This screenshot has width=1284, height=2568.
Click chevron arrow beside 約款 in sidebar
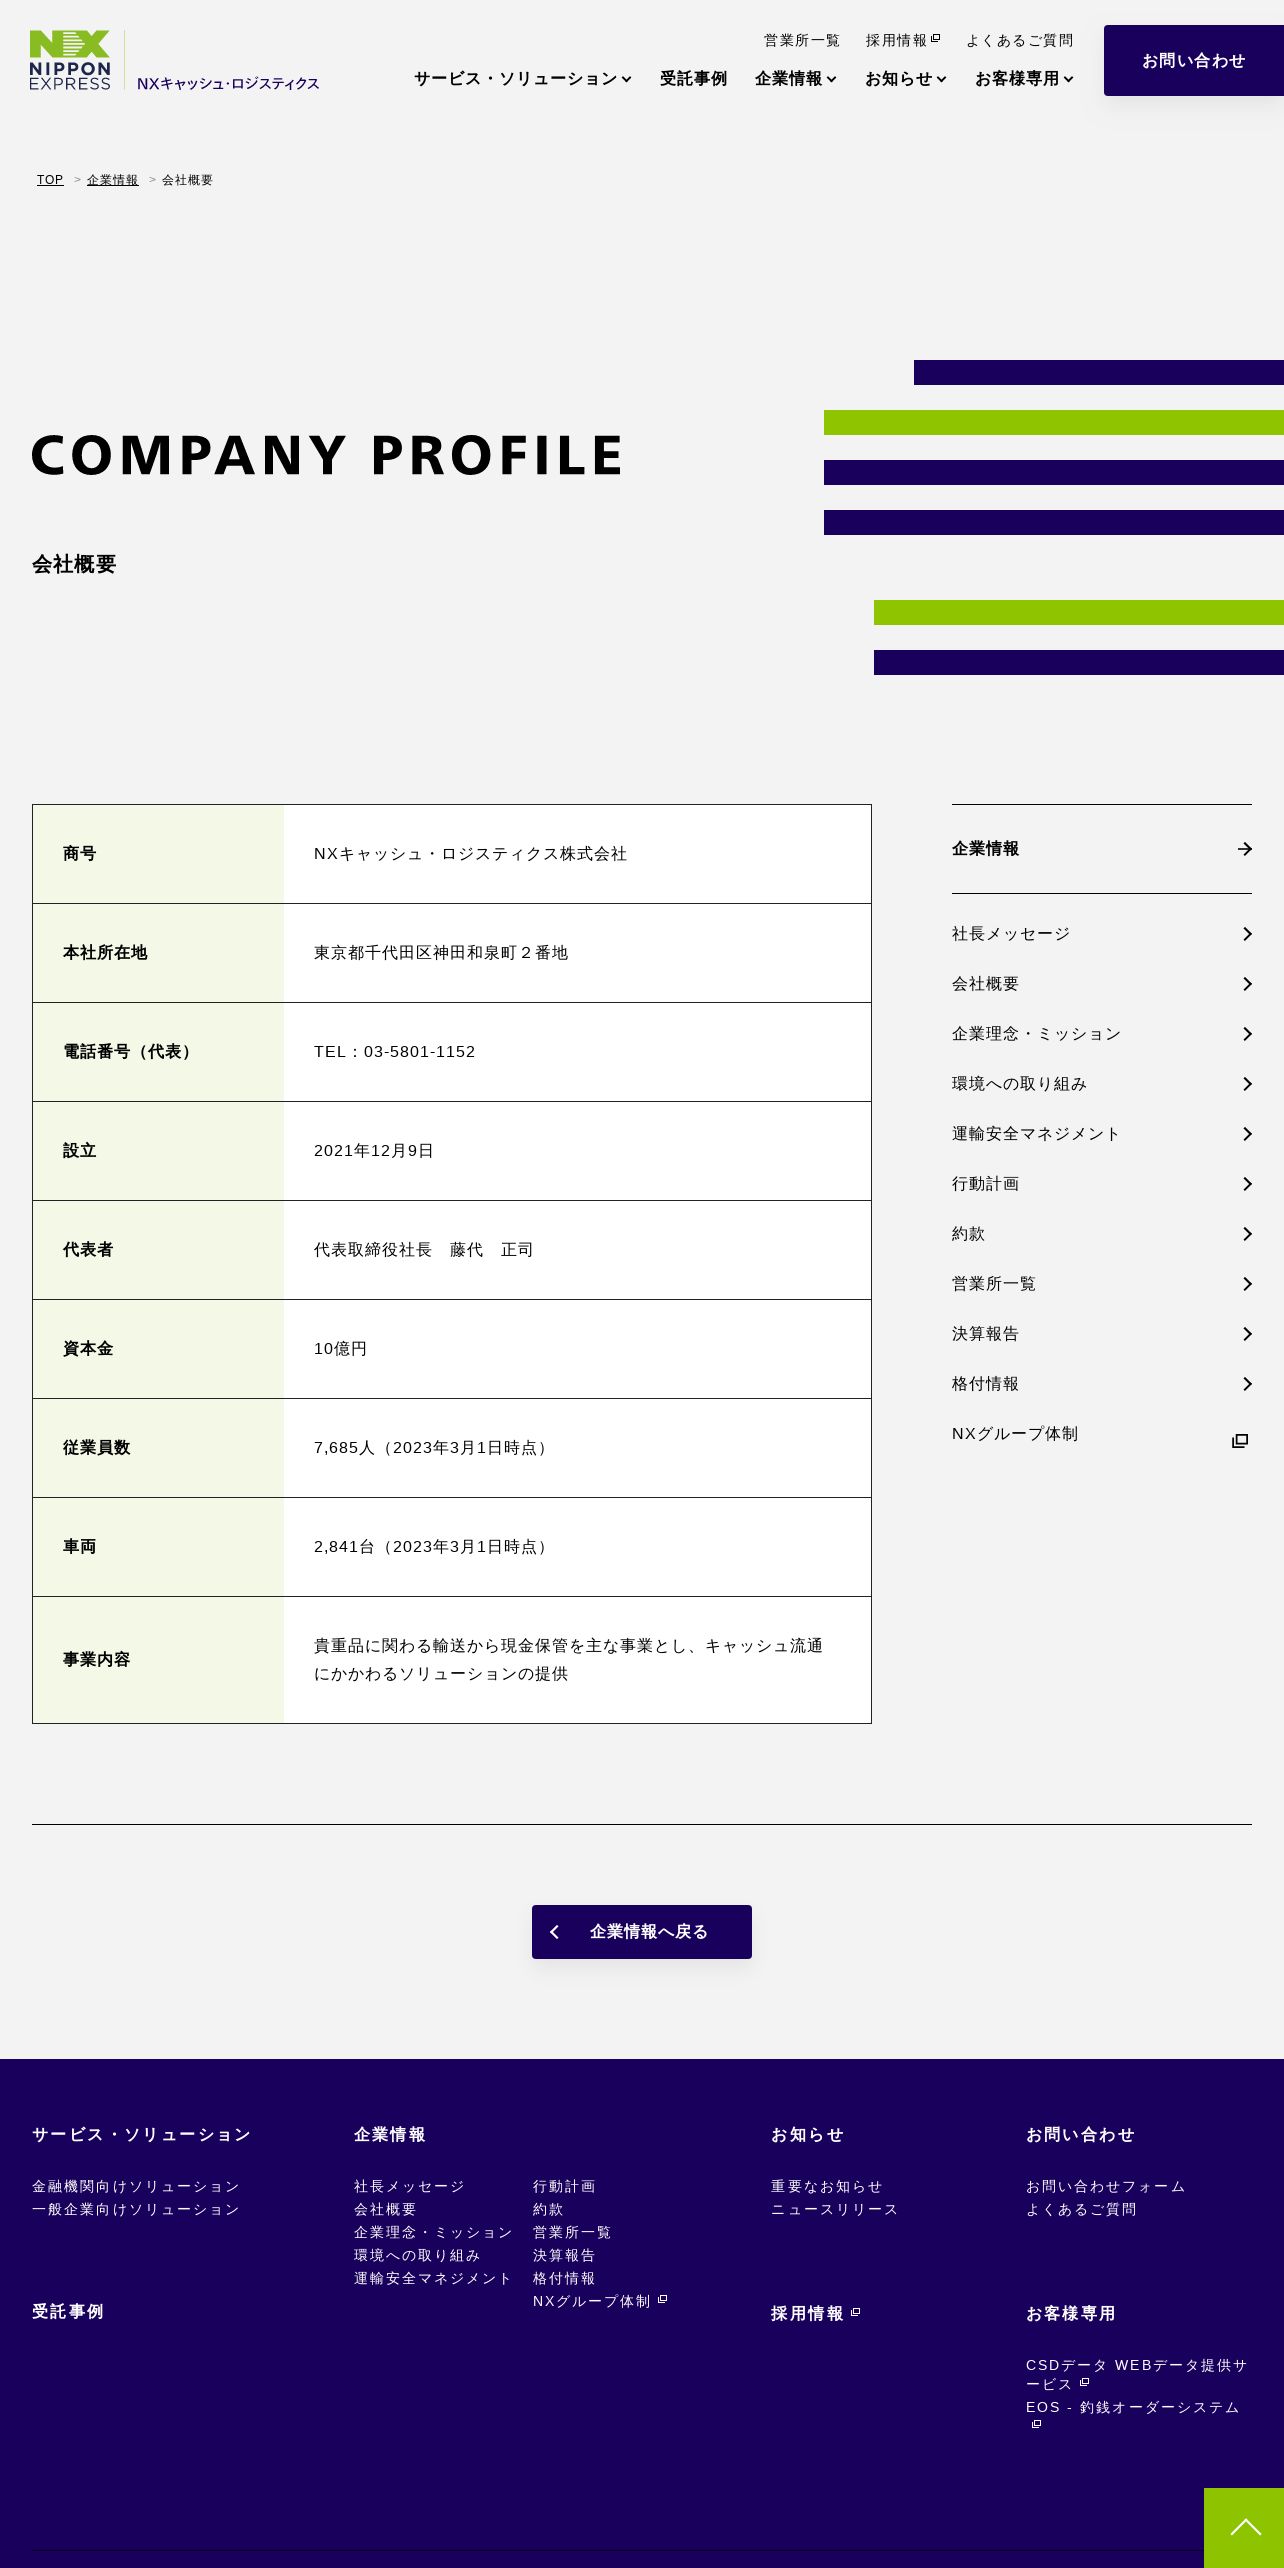(1247, 1234)
